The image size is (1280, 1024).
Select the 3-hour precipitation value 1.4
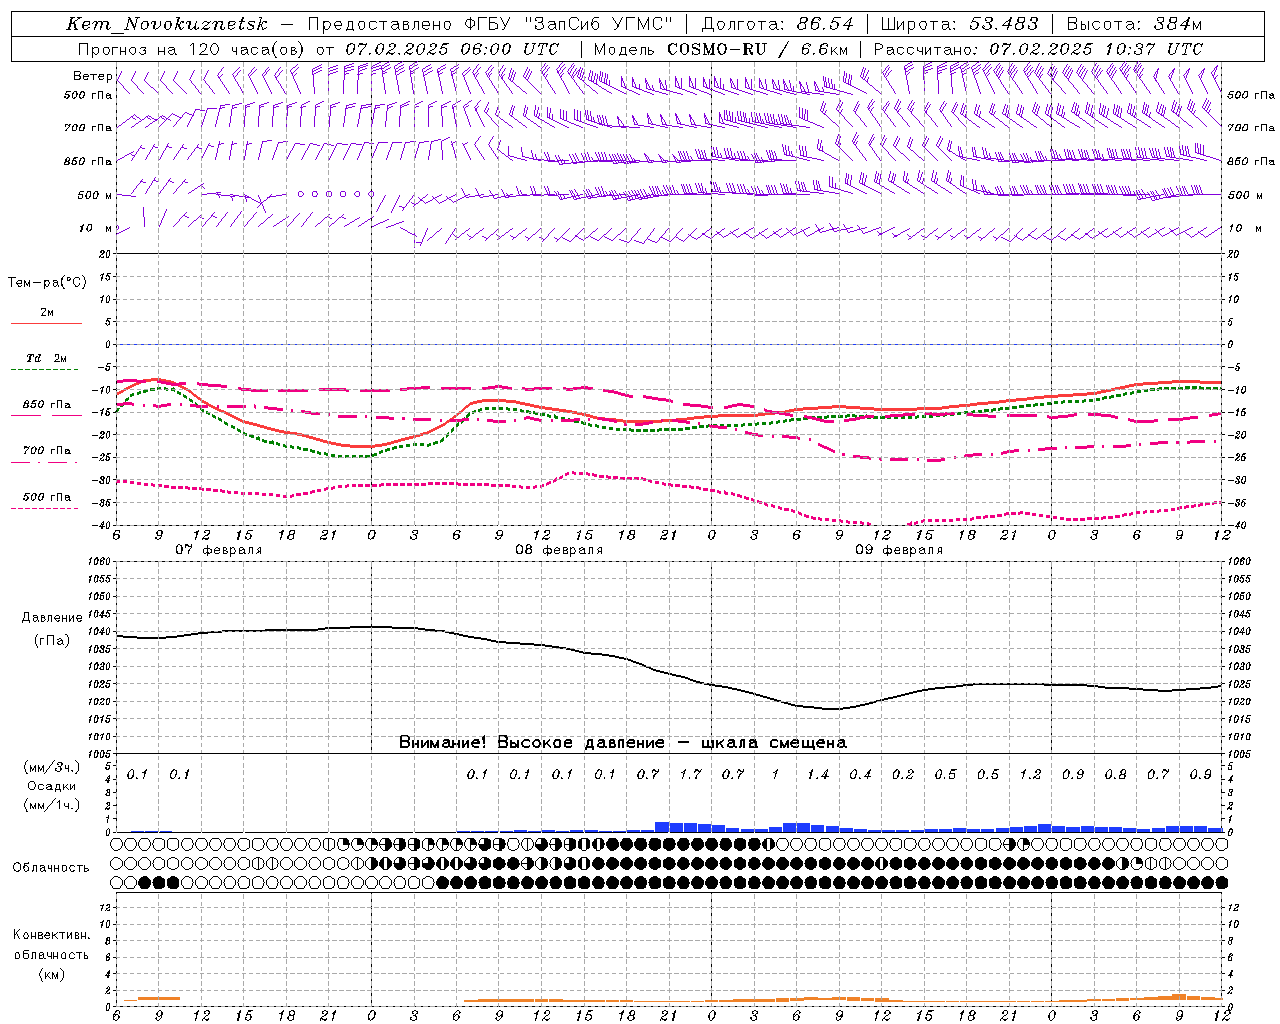click(818, 775)
